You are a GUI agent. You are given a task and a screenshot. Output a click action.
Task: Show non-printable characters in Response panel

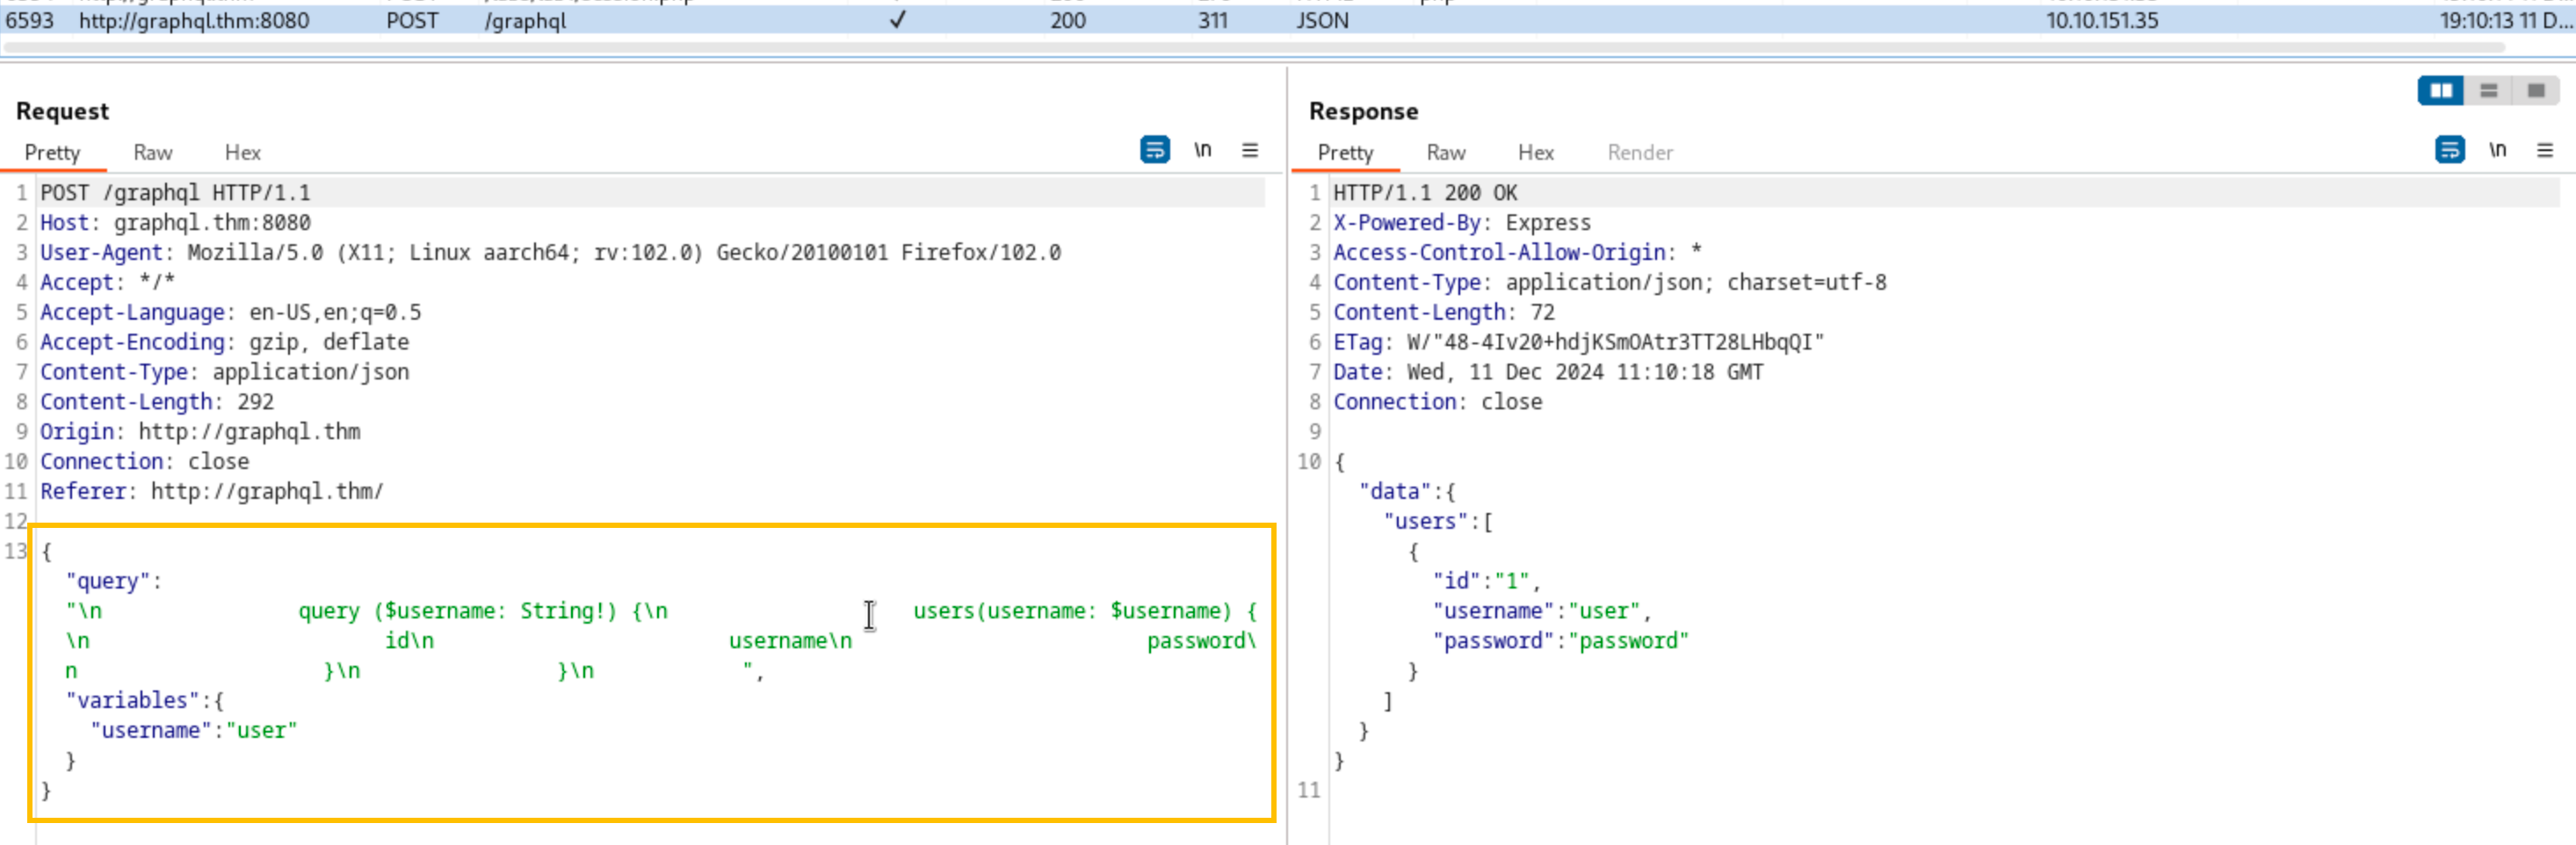coord(2497,150)
